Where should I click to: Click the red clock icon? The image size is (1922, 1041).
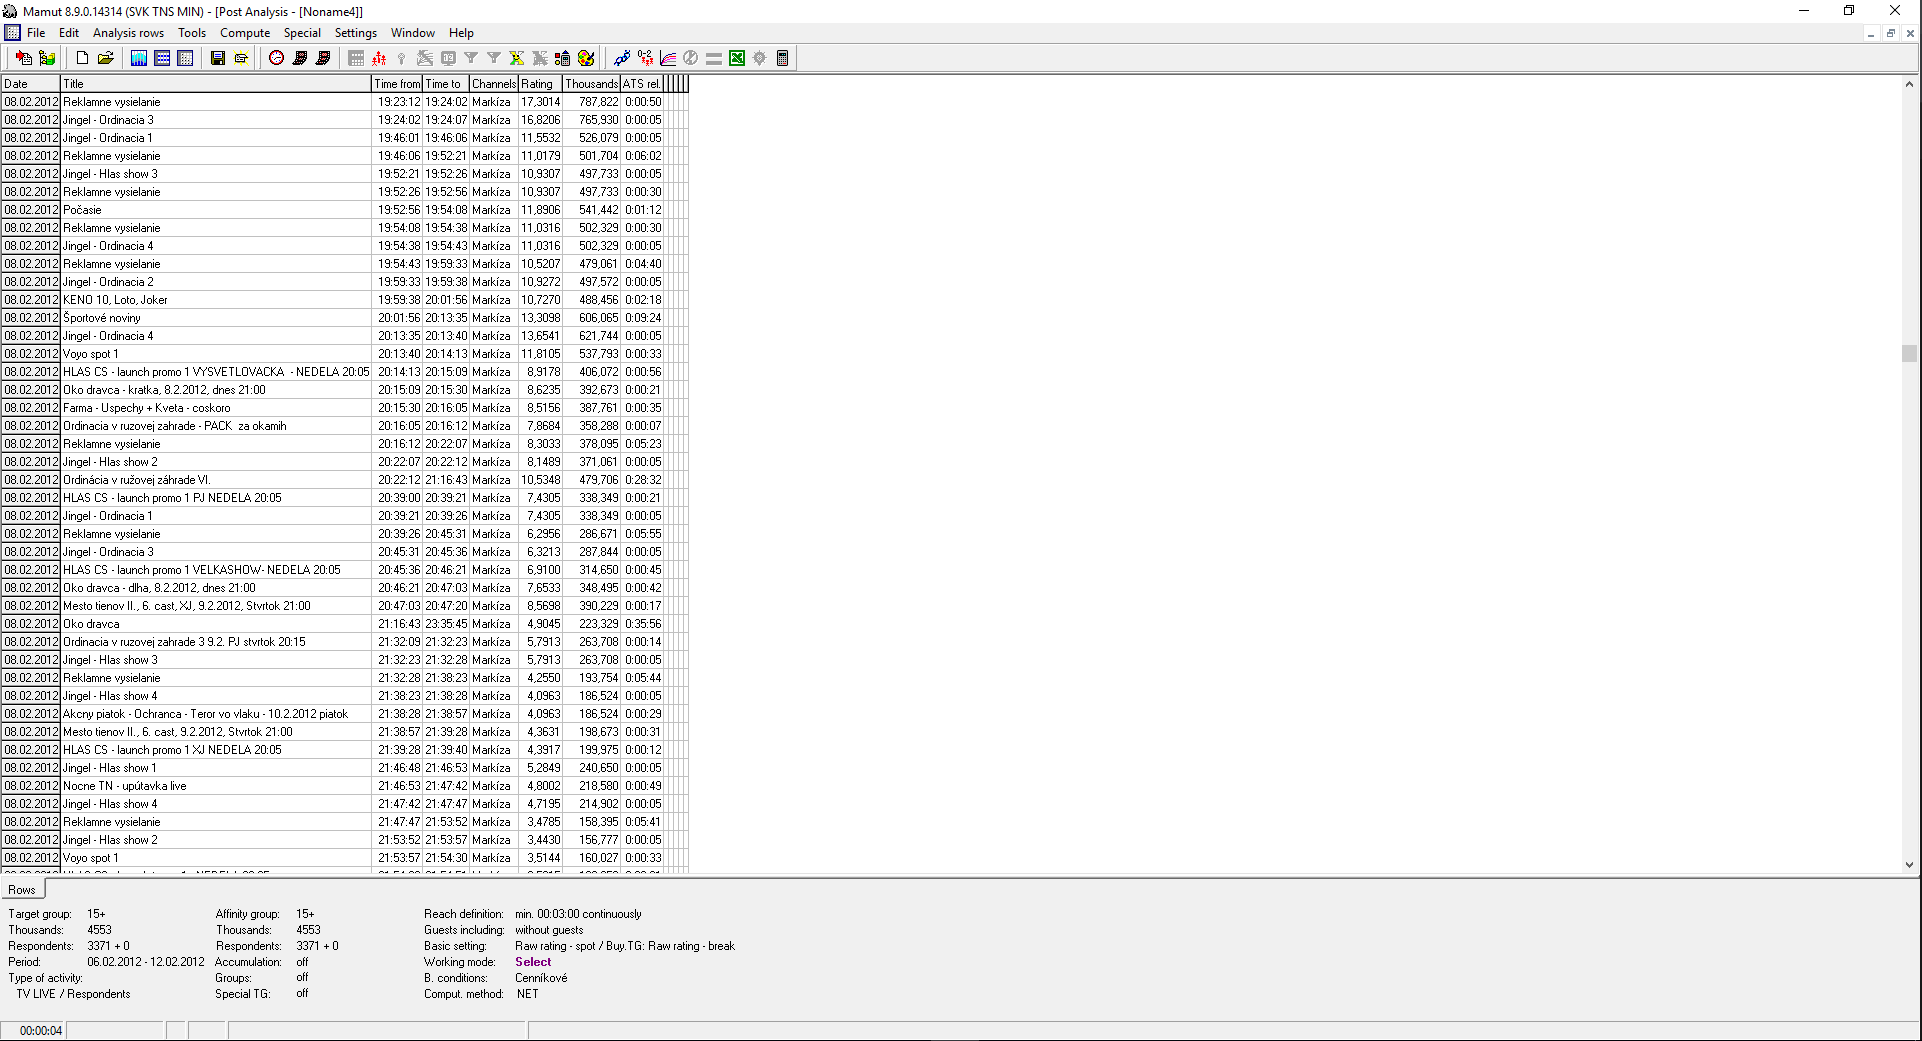[x=277, y=58]
